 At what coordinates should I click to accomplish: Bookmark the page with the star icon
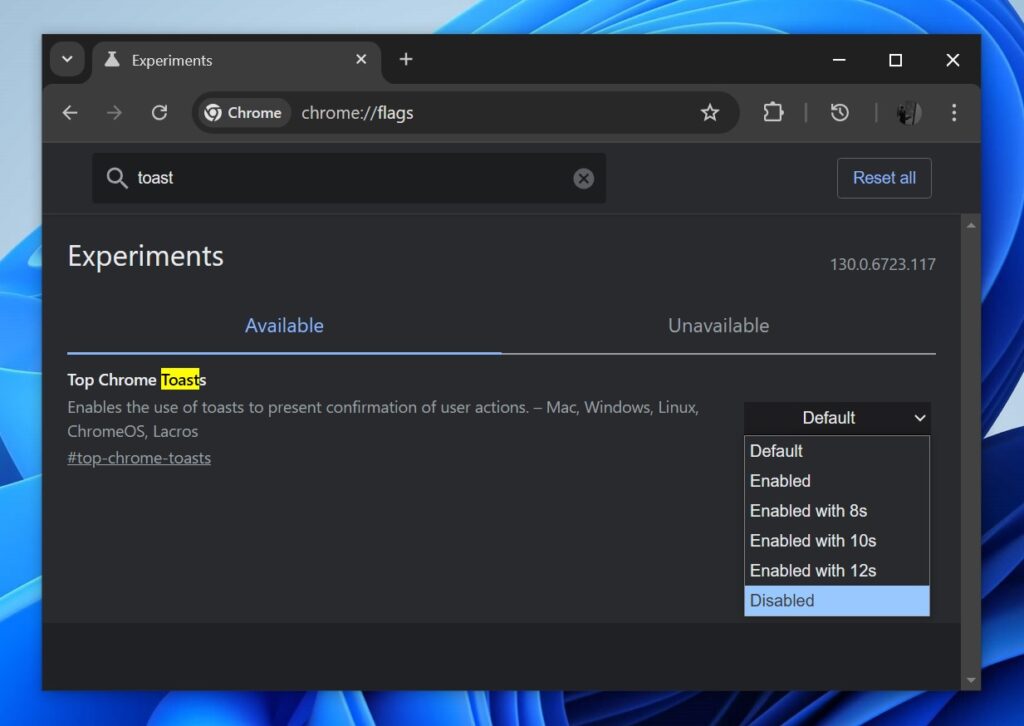(710, 113)
